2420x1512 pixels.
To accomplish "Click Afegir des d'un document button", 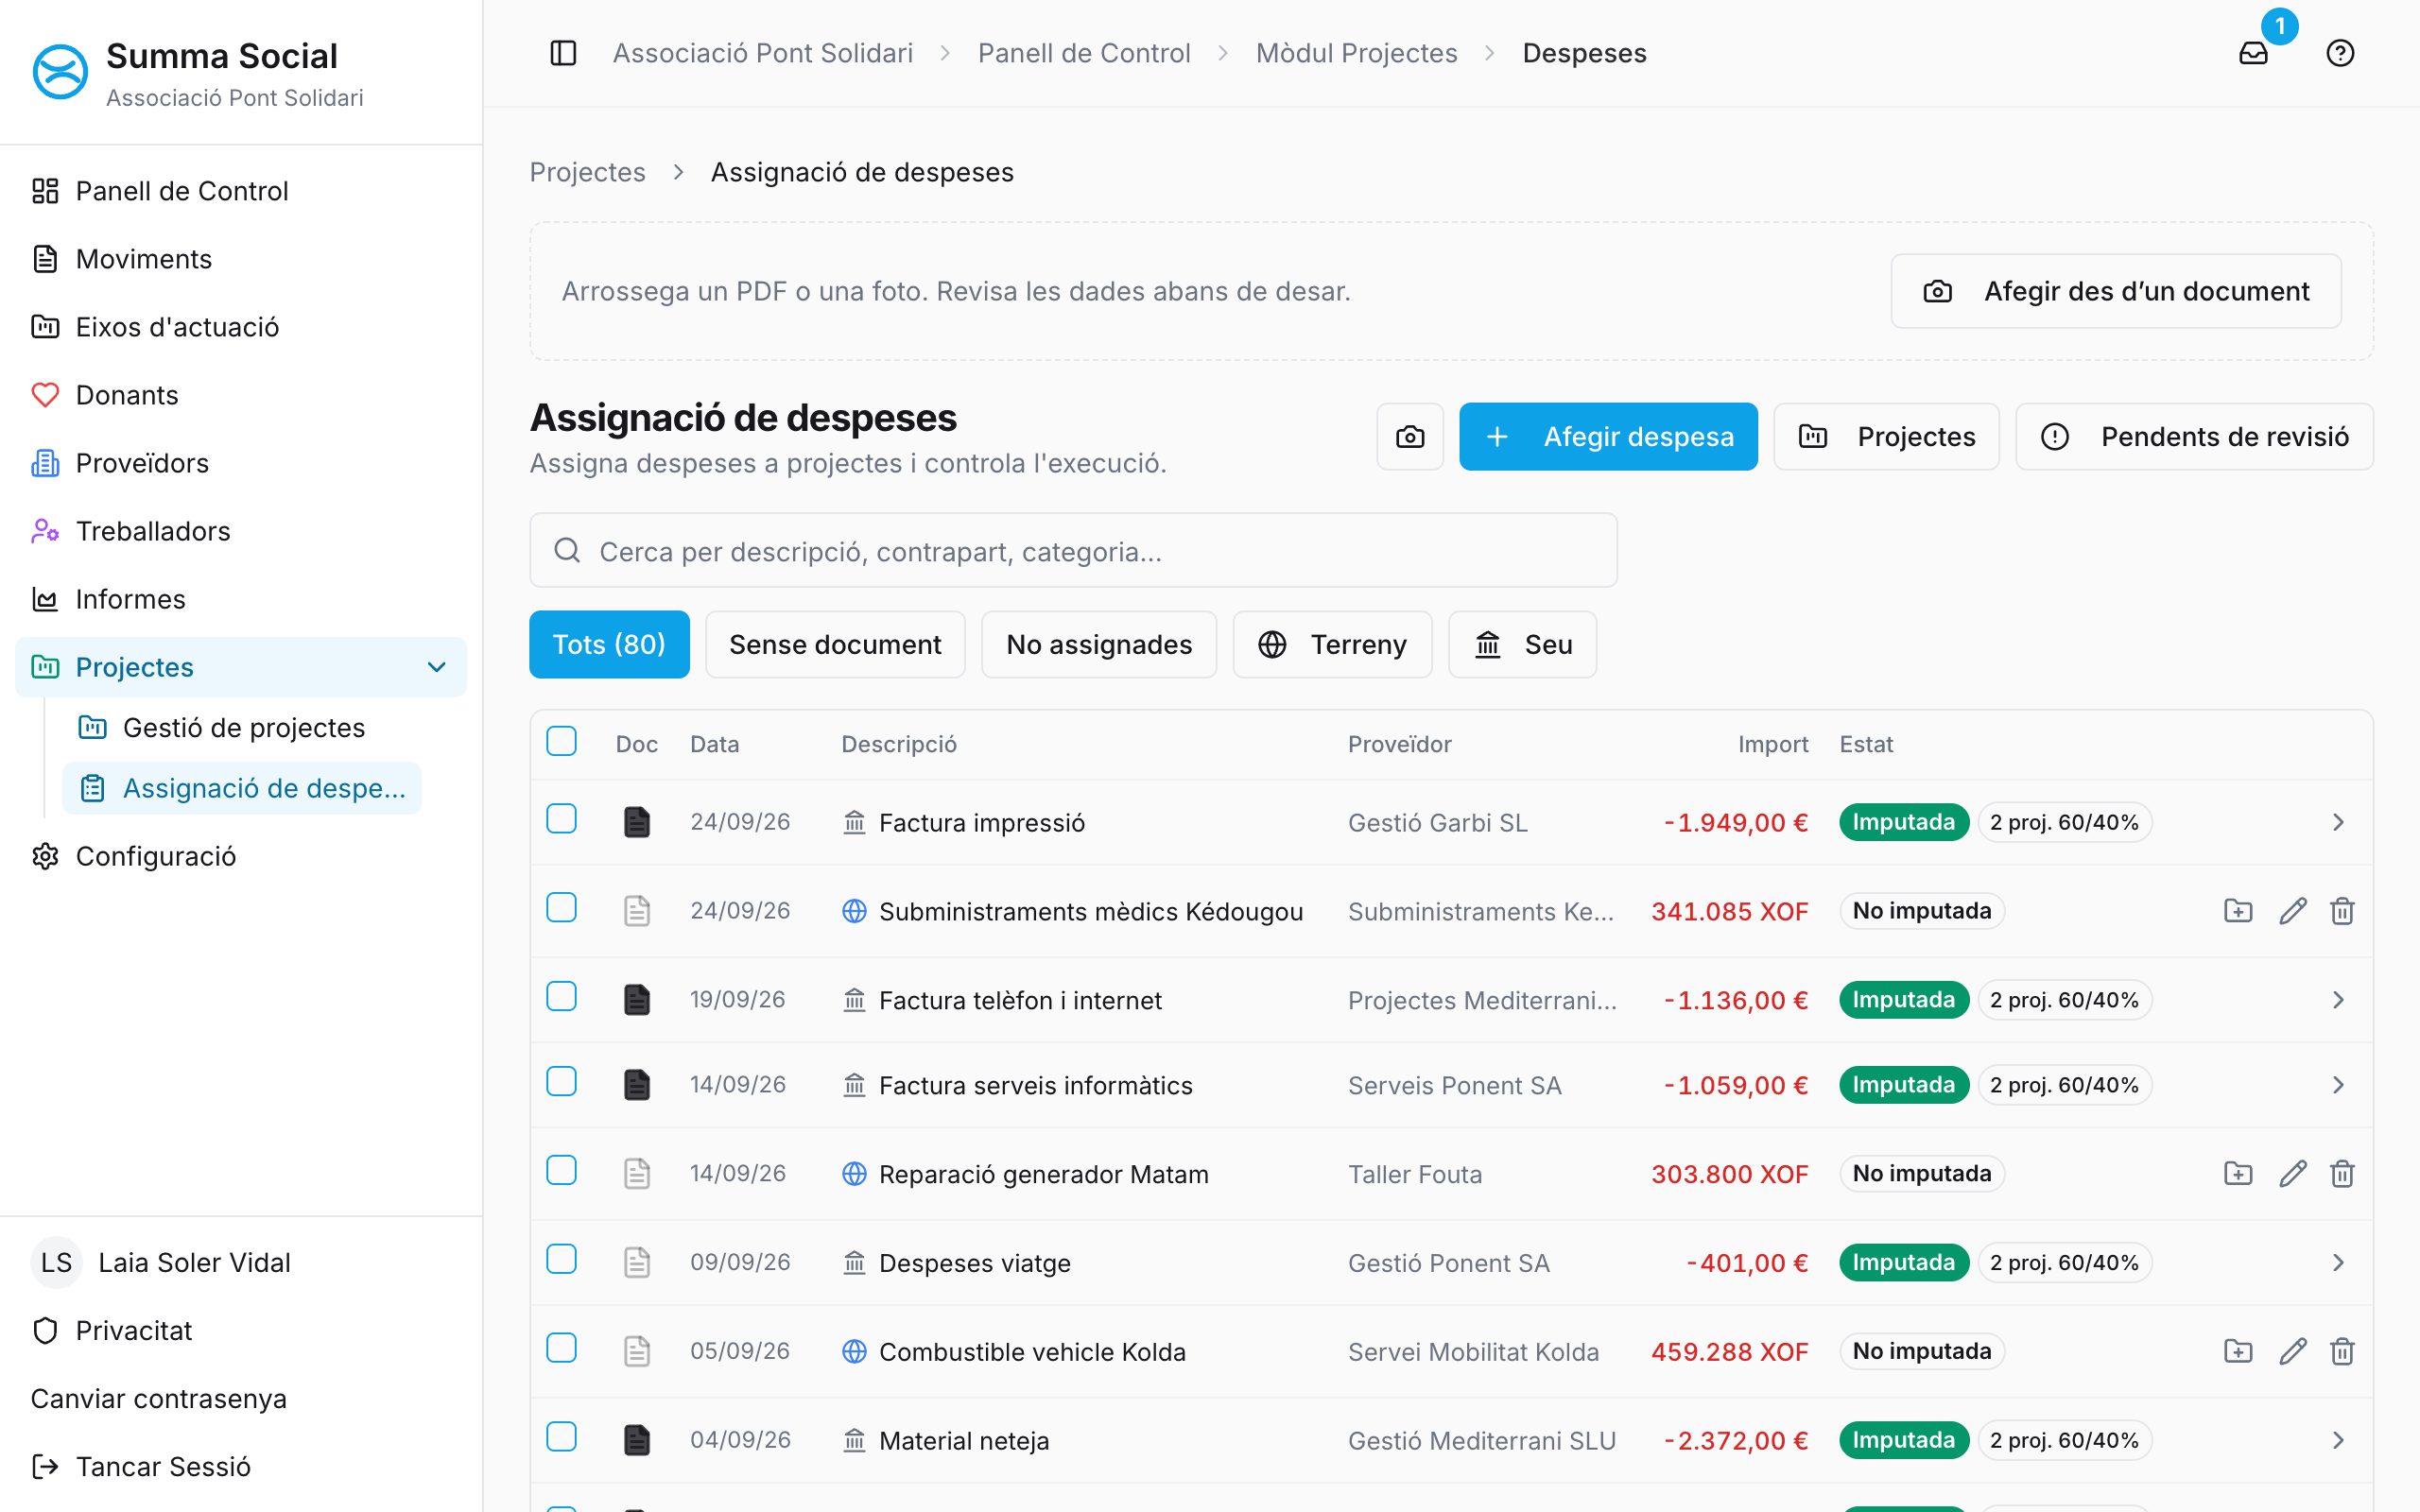I will point(2116,291).
